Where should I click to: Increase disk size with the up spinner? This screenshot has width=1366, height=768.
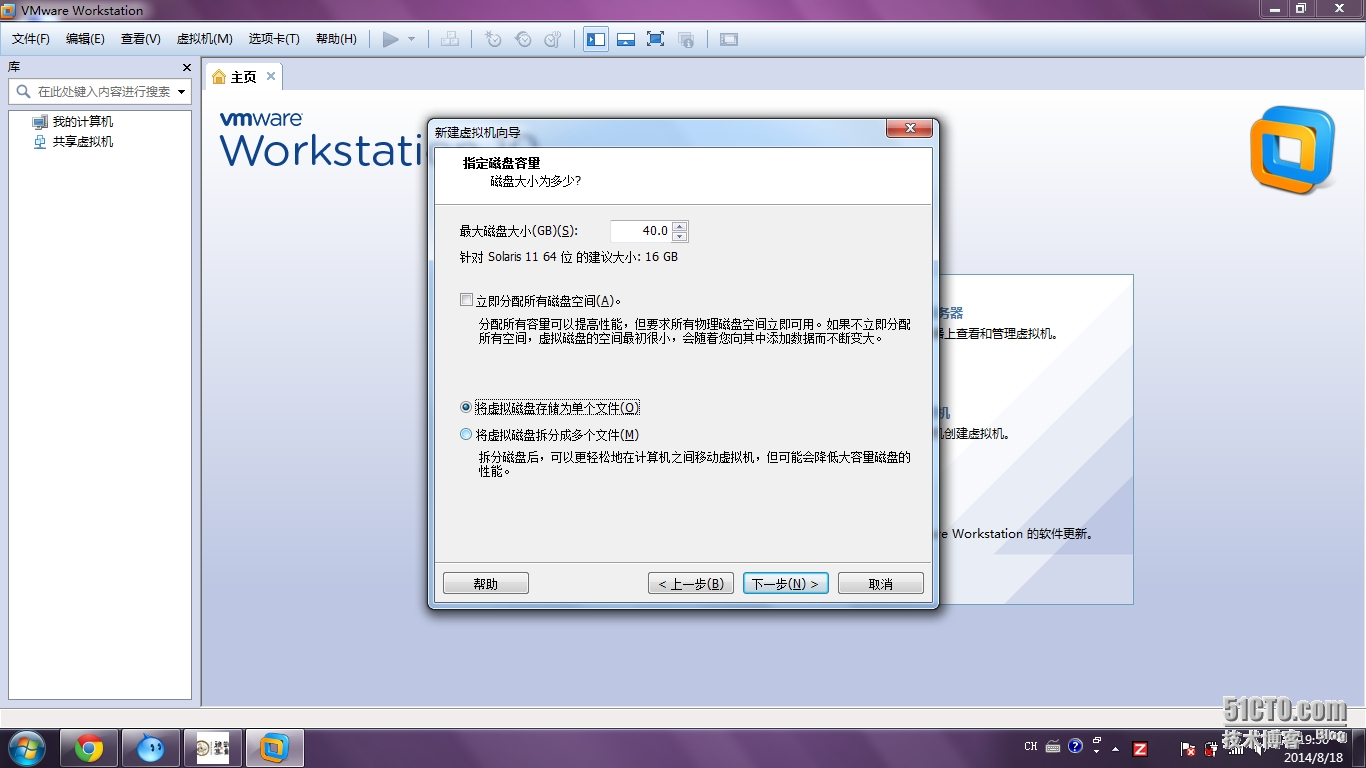pos(680,226)
